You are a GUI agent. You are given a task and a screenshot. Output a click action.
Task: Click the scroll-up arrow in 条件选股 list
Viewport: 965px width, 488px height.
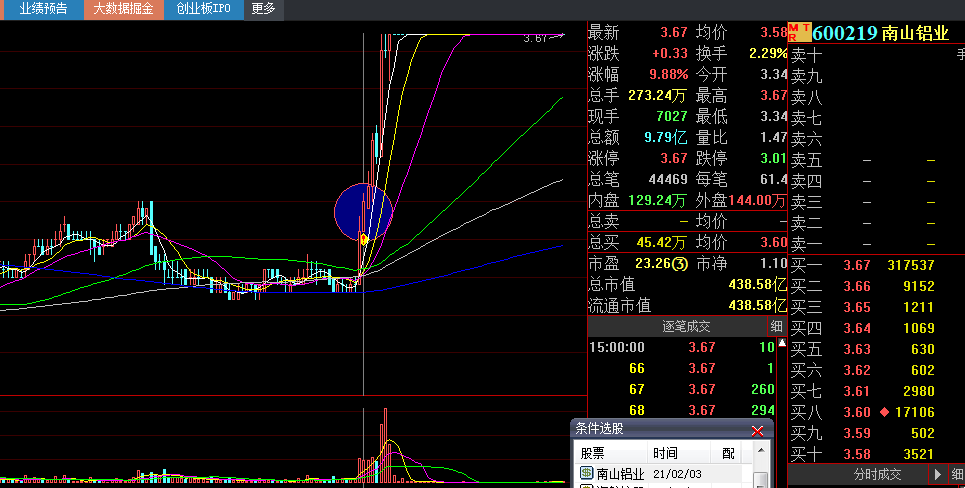(761, 451)
